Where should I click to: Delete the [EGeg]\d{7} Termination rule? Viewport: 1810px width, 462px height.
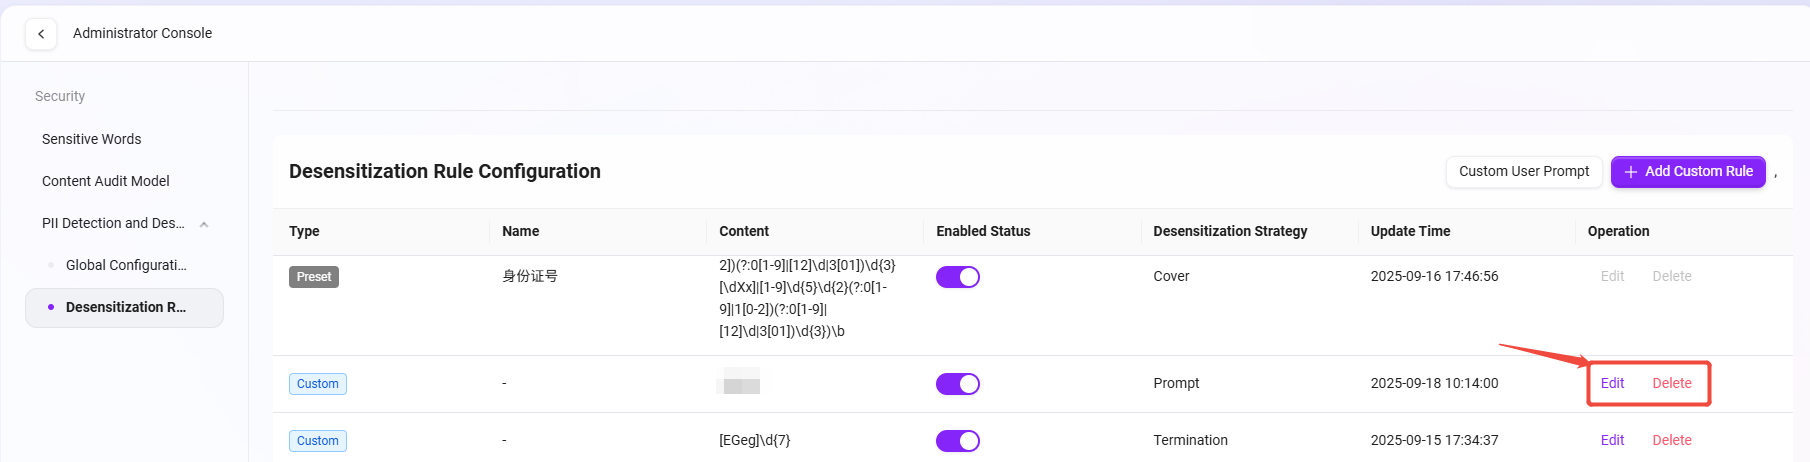[1671, 440]
